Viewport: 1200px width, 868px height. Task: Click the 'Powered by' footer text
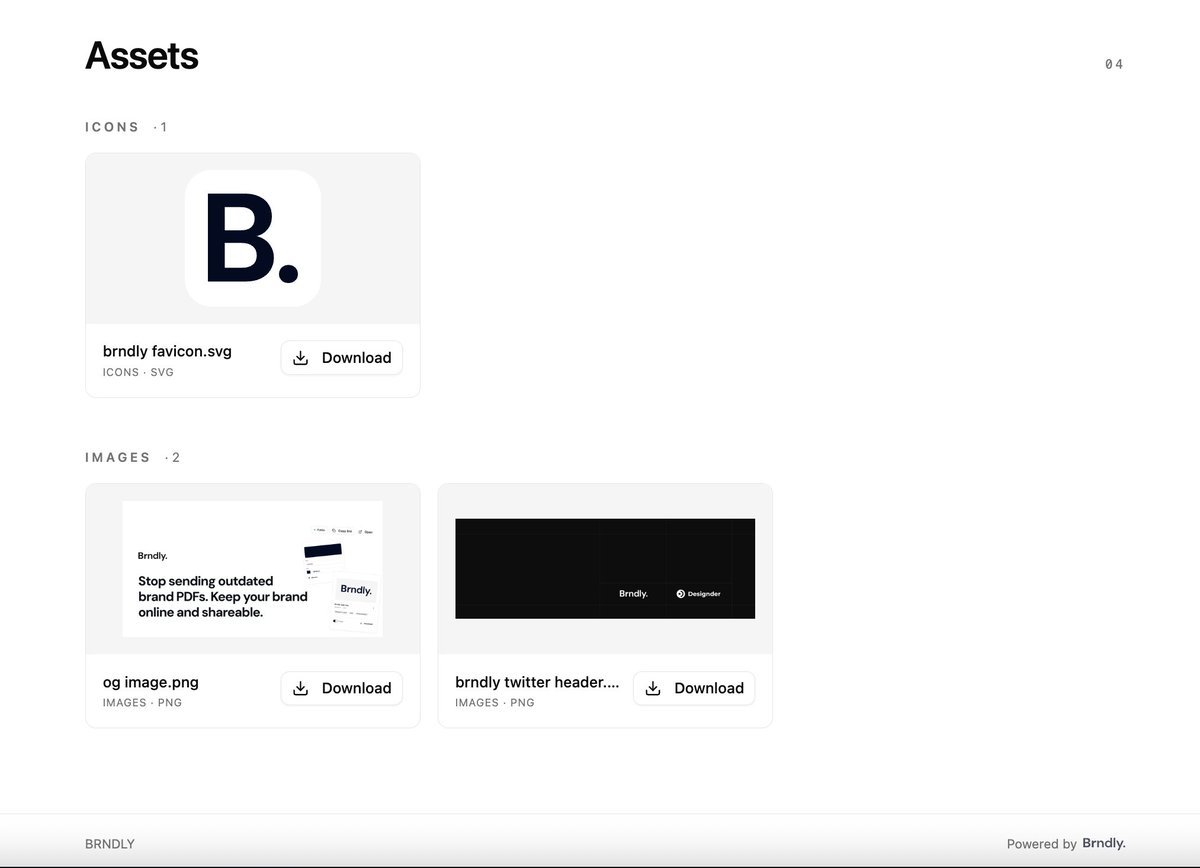tap(1041, 844)
